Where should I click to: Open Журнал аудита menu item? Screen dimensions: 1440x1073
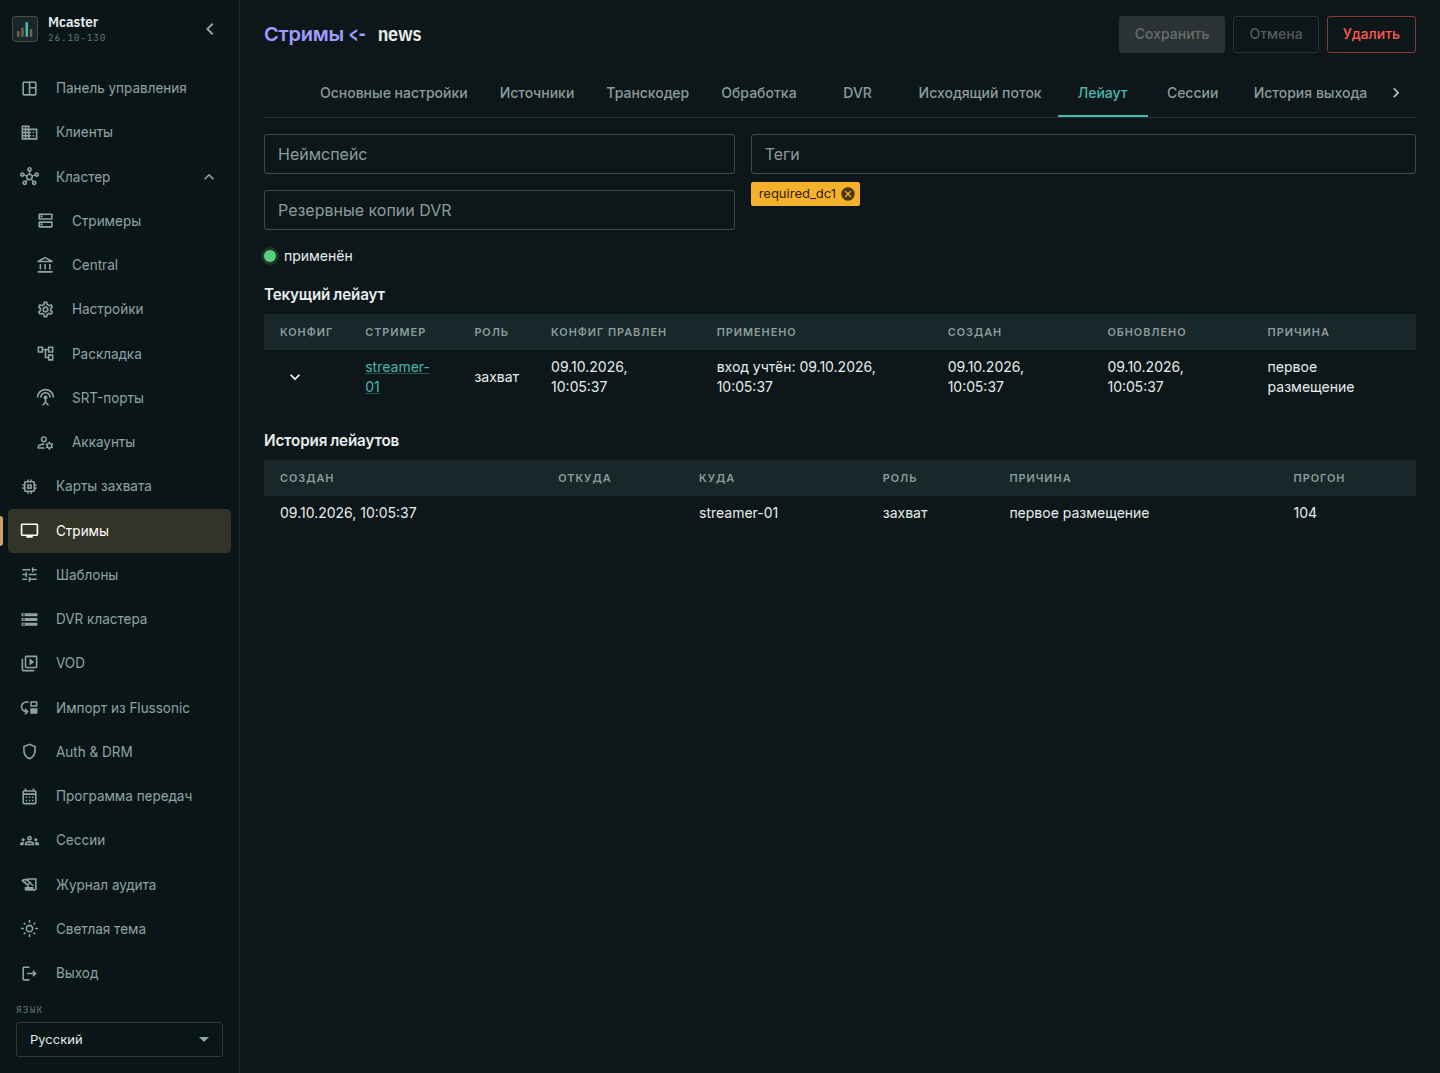click(119, 885)
